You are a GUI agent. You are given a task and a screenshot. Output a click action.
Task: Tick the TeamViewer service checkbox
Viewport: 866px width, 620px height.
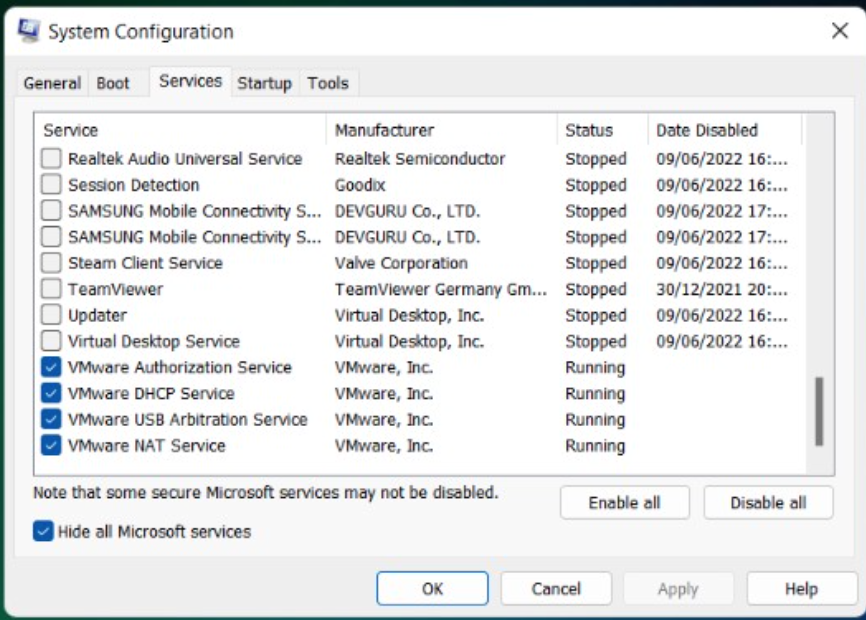pyautogui.click(x=51, y=289)
